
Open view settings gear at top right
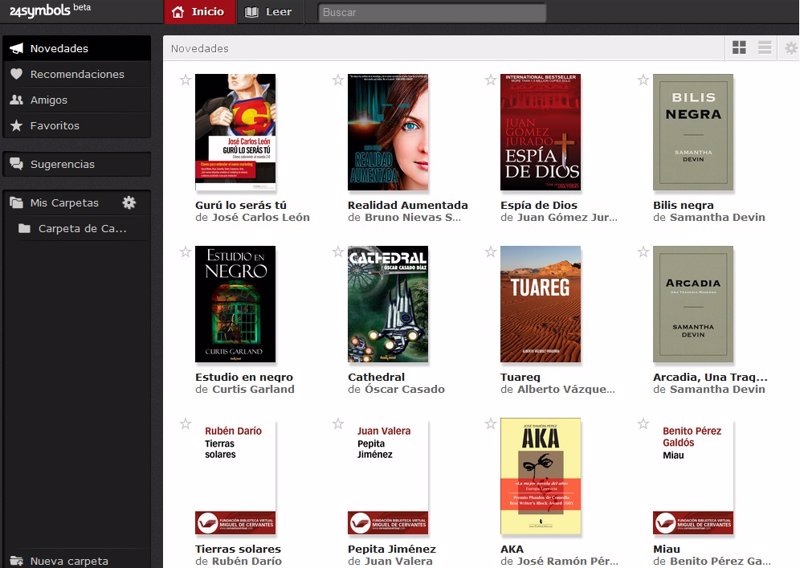tap(791, 48)
